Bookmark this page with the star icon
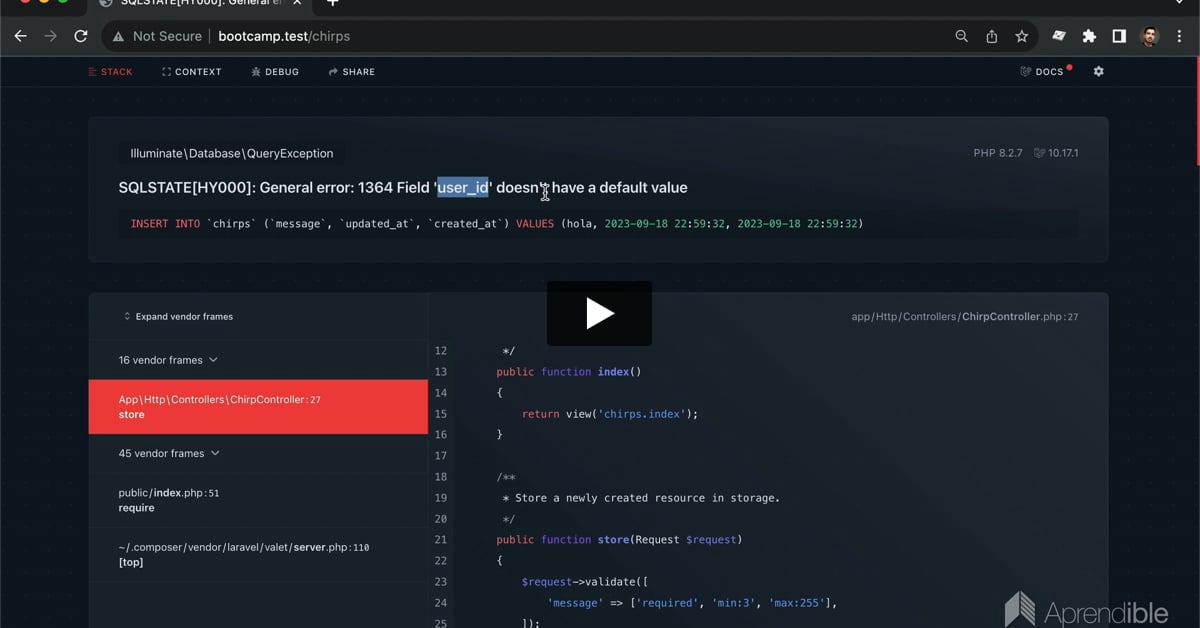Viewport: 1200px width, 628px height. pos(1022,36)
